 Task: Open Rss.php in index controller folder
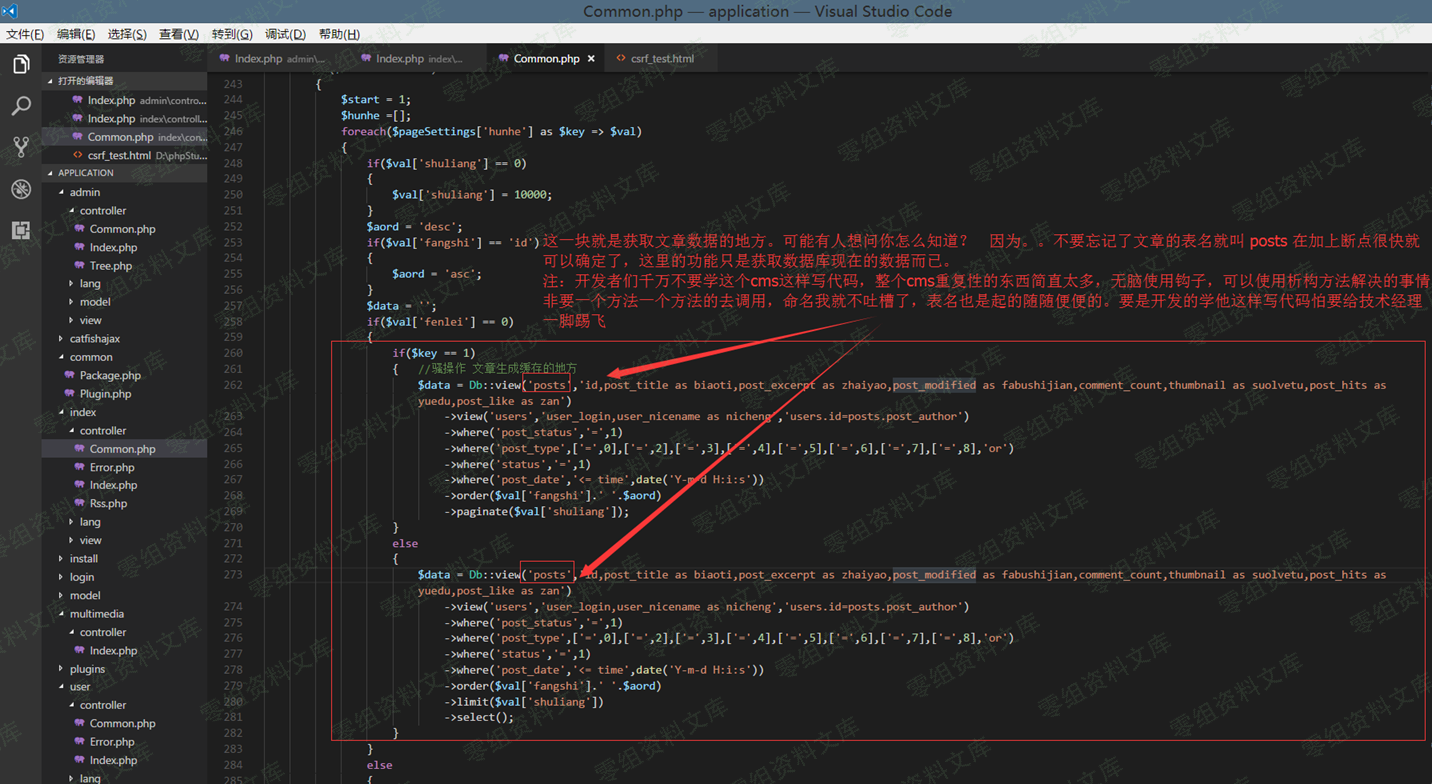tap(108, 504)
